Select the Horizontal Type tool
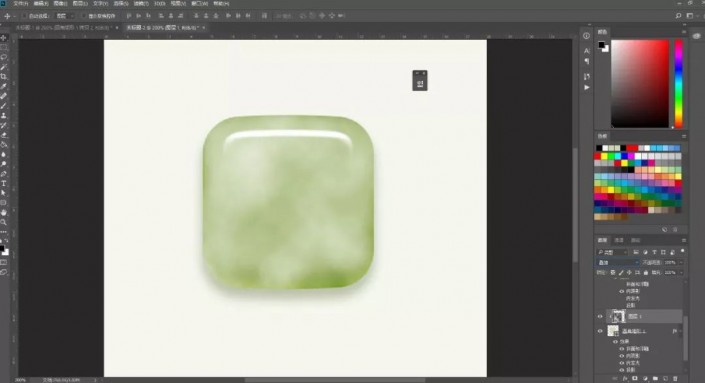Viewport: 705px width, 383px height. click(x=4, y=183)
